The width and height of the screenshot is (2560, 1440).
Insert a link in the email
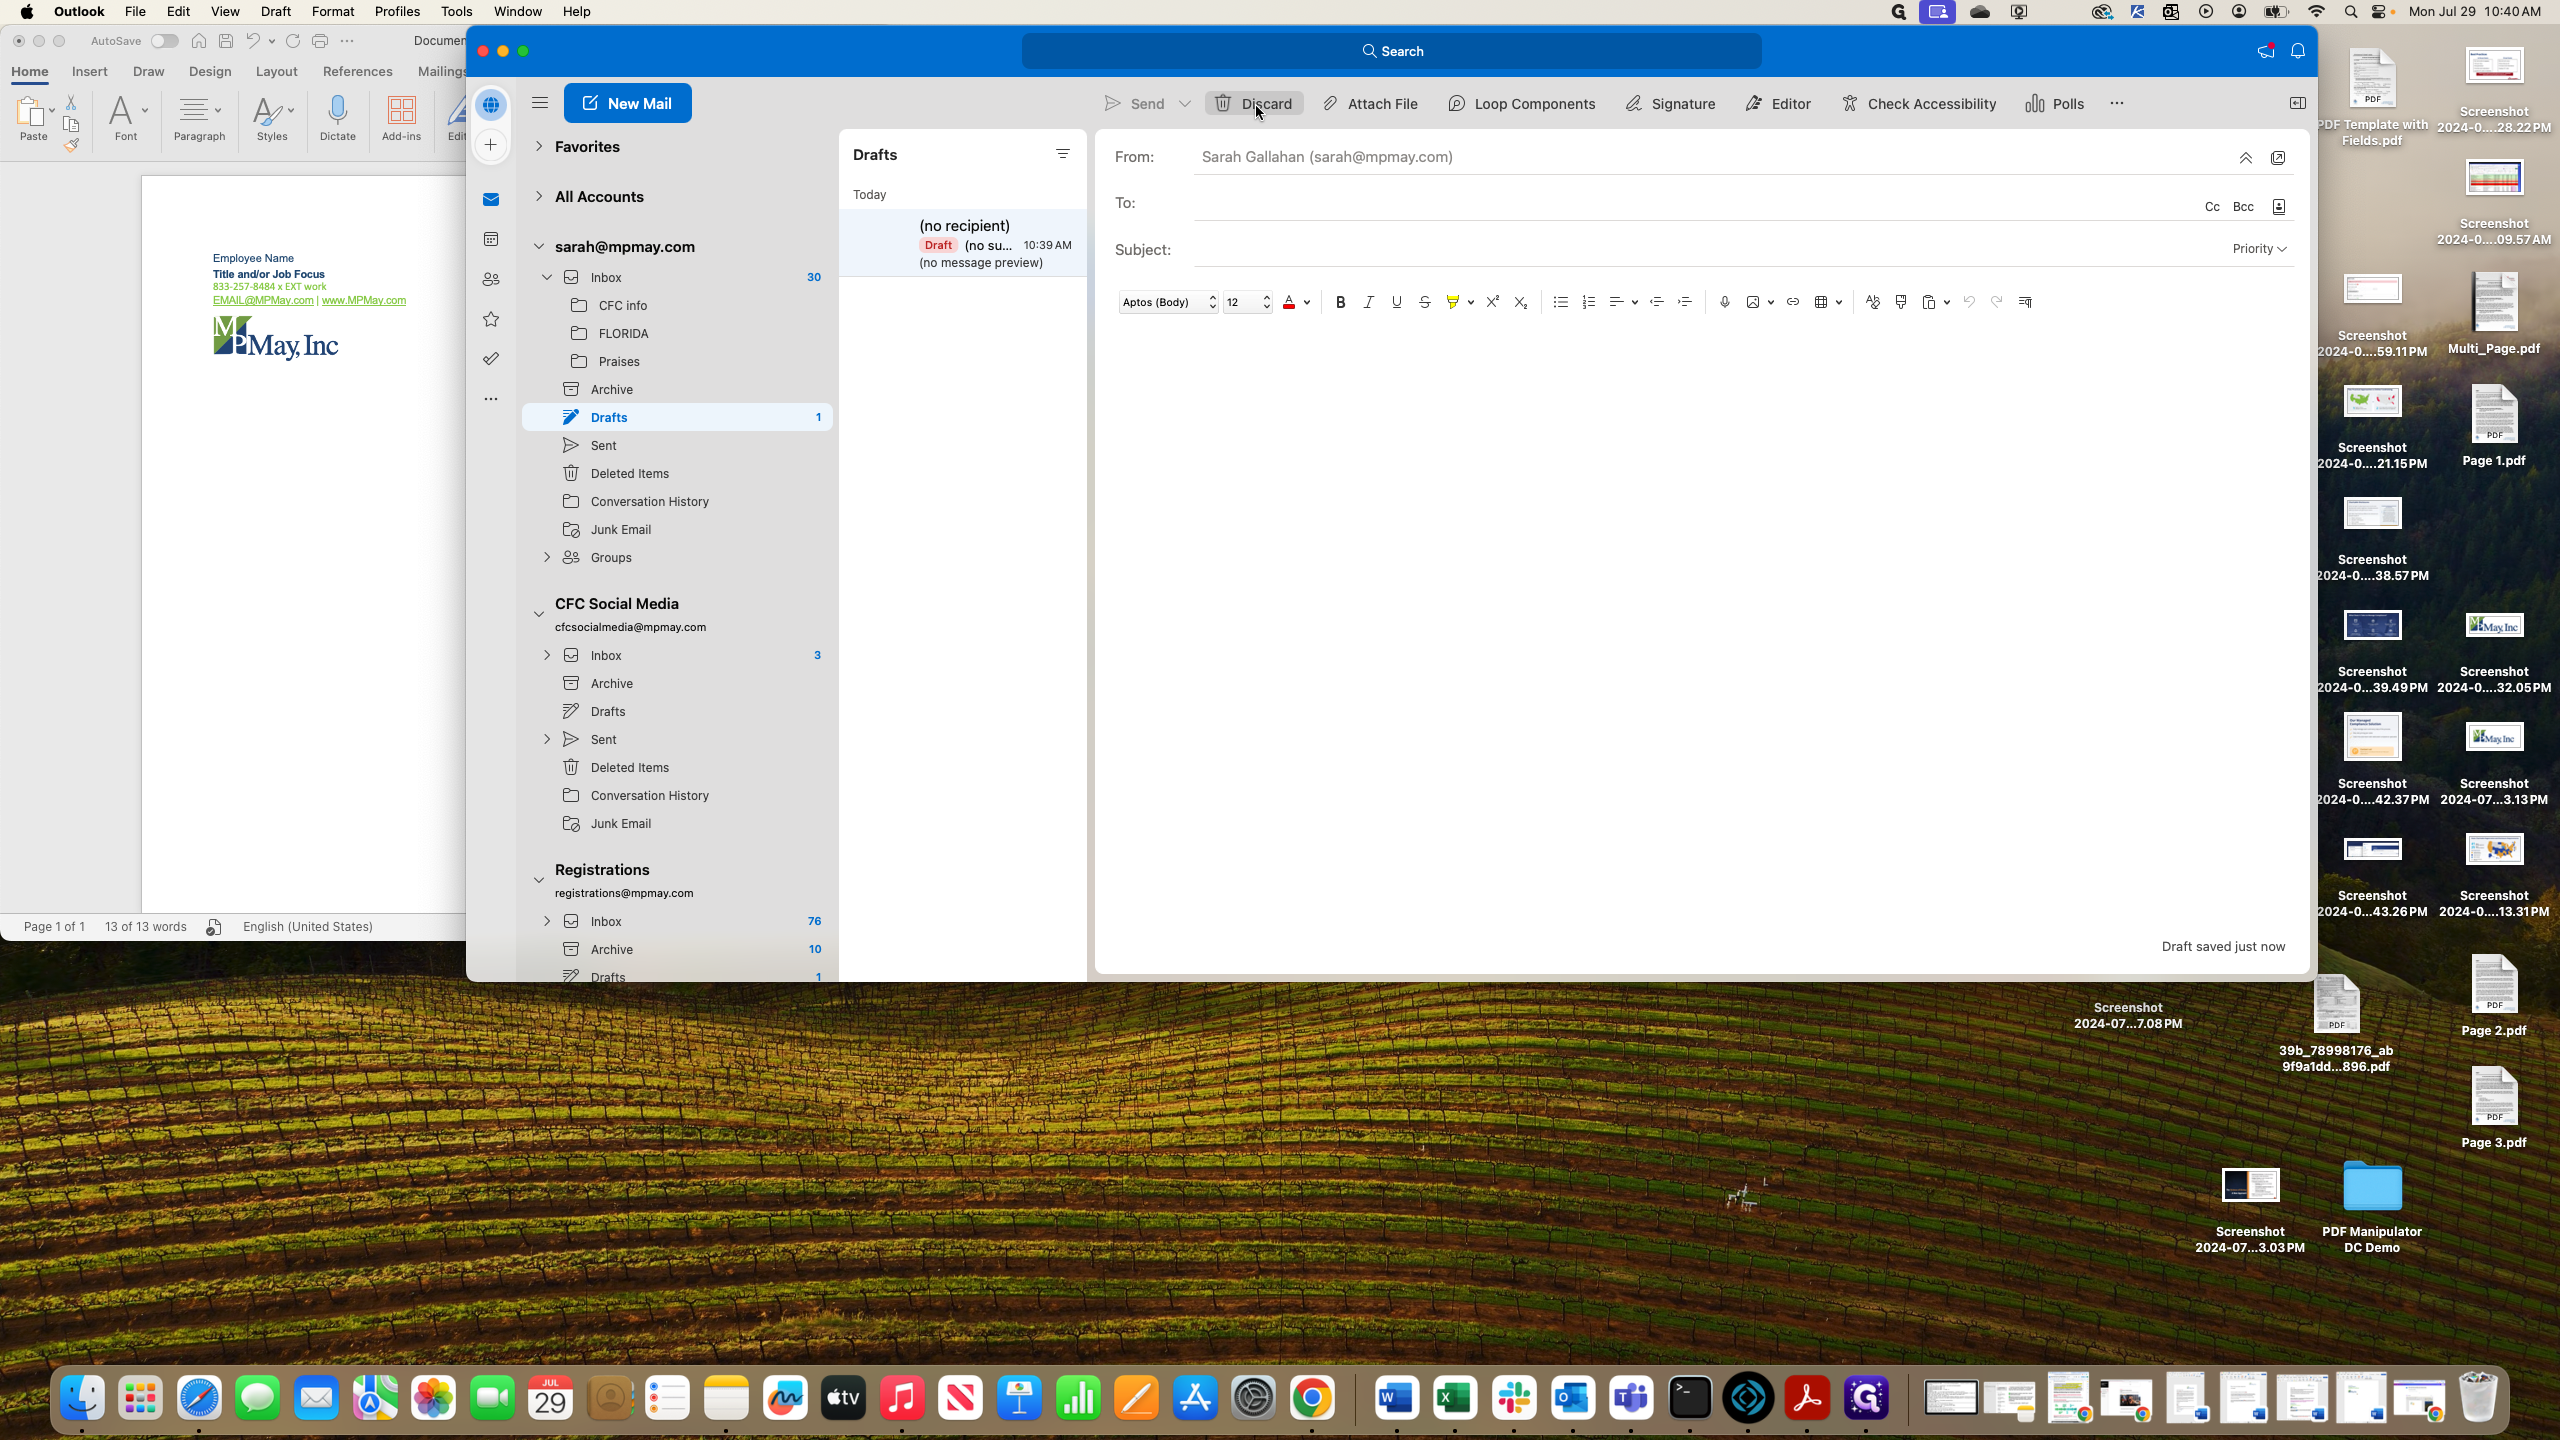[x=1792, y=302]
